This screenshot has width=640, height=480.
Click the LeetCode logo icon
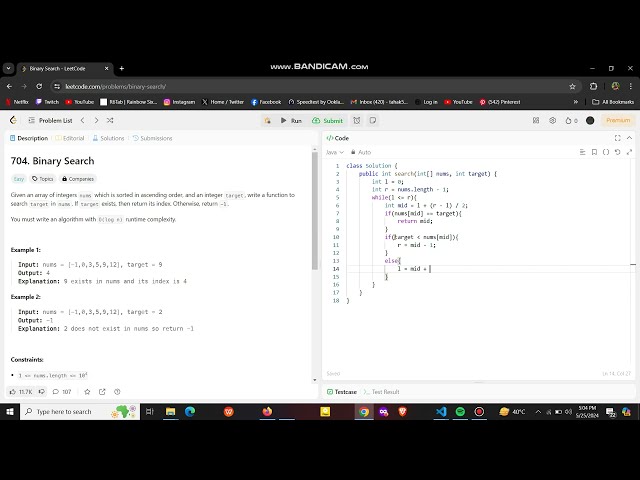[13, 120]
